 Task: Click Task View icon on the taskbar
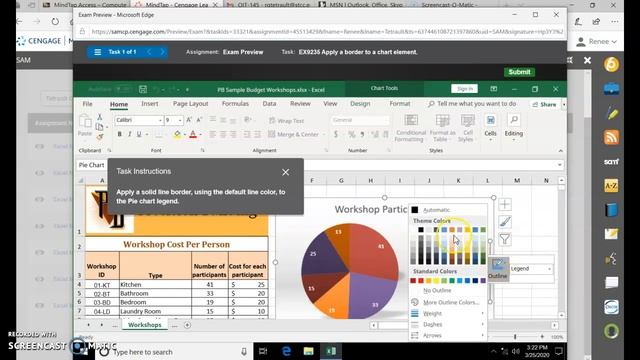263,351
